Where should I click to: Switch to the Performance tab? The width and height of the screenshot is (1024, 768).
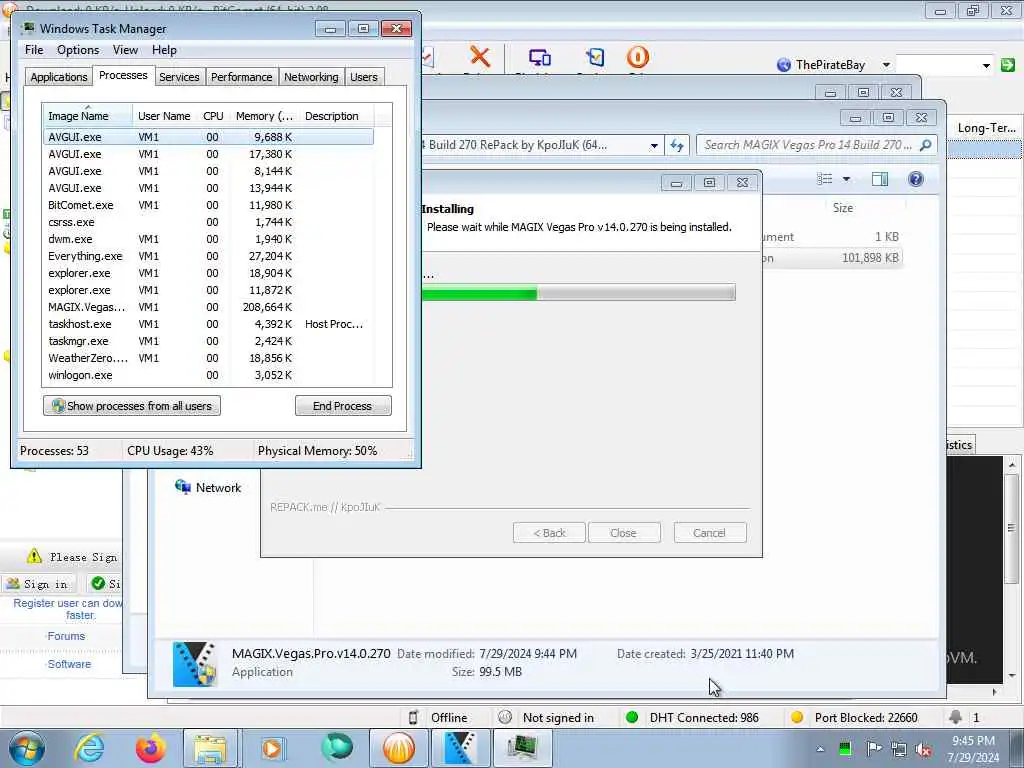click(x=242, y=77)
